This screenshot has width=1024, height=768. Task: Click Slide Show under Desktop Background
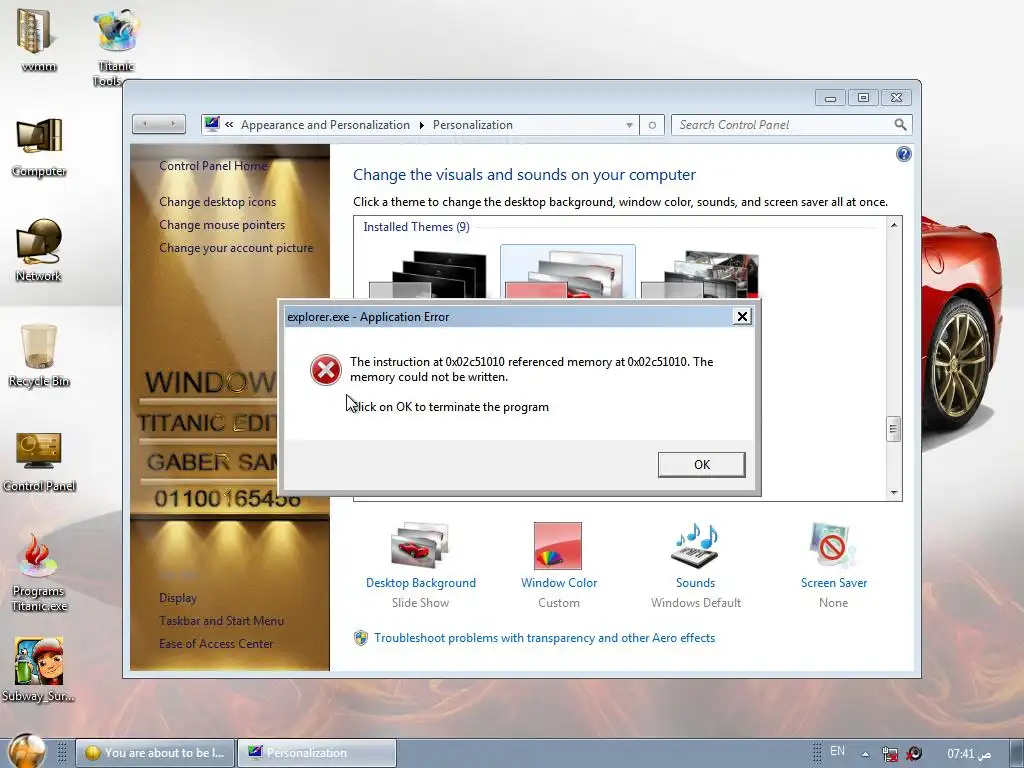(421, 603)
